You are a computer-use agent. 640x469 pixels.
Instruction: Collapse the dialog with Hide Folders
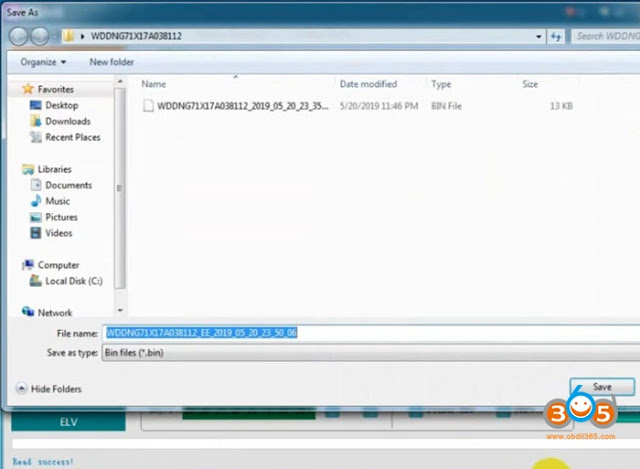point(49,389)
